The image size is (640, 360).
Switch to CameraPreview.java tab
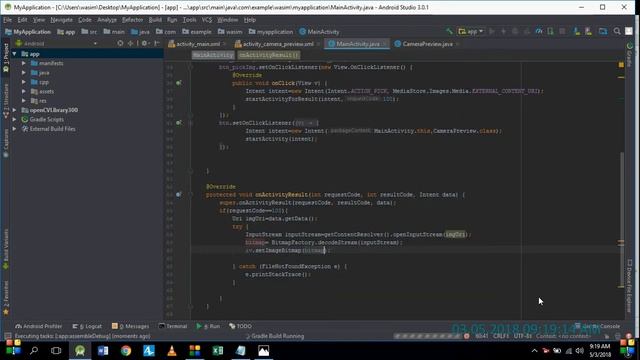pos(427,44)
